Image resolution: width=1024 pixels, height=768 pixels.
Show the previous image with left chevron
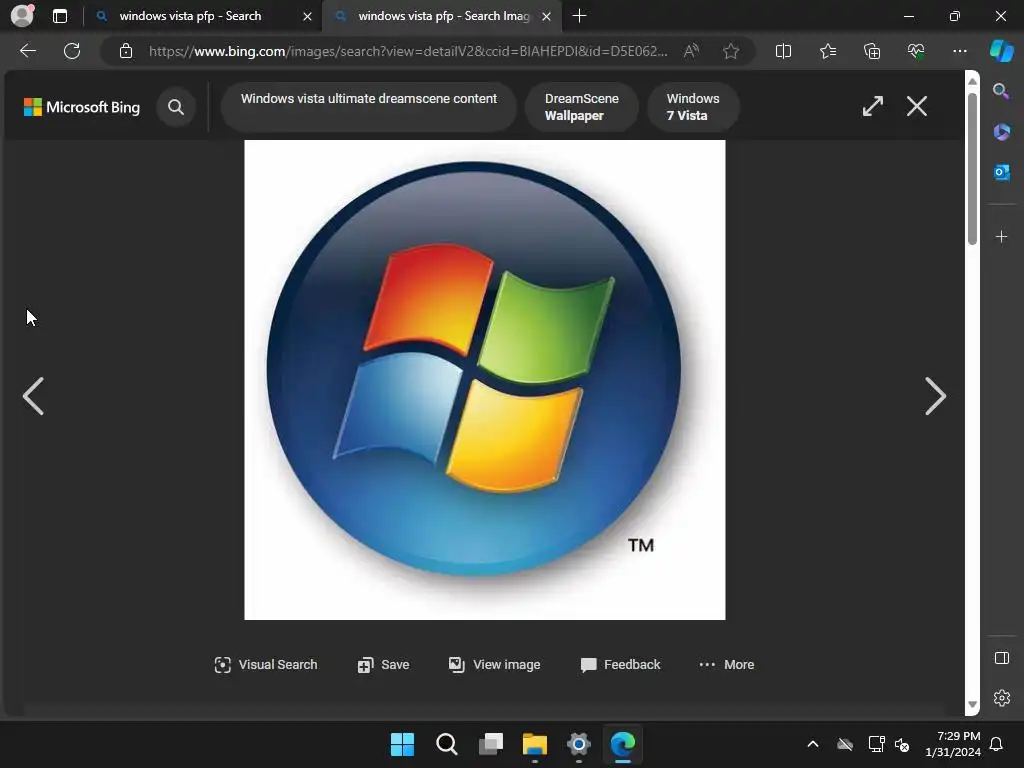33,396
